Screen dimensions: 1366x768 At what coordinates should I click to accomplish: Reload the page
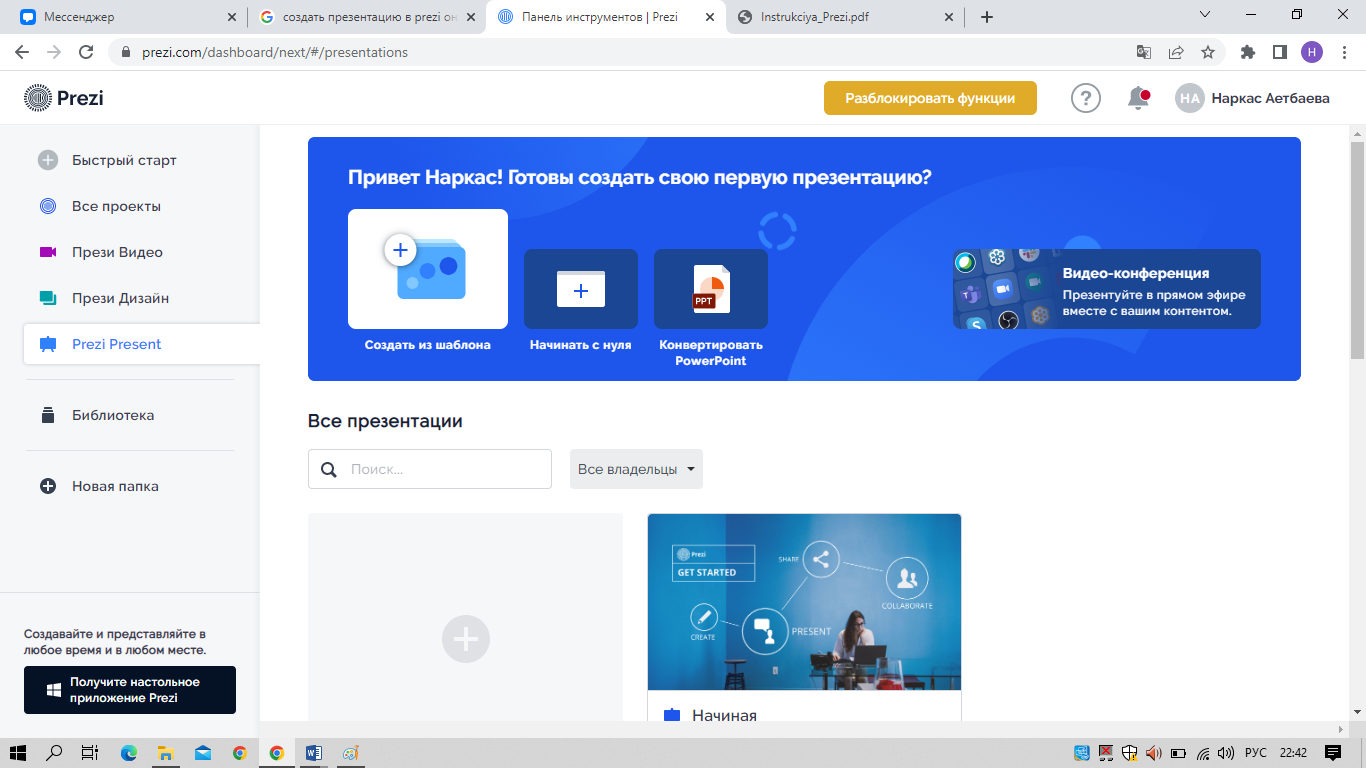[x=86, y=52]
